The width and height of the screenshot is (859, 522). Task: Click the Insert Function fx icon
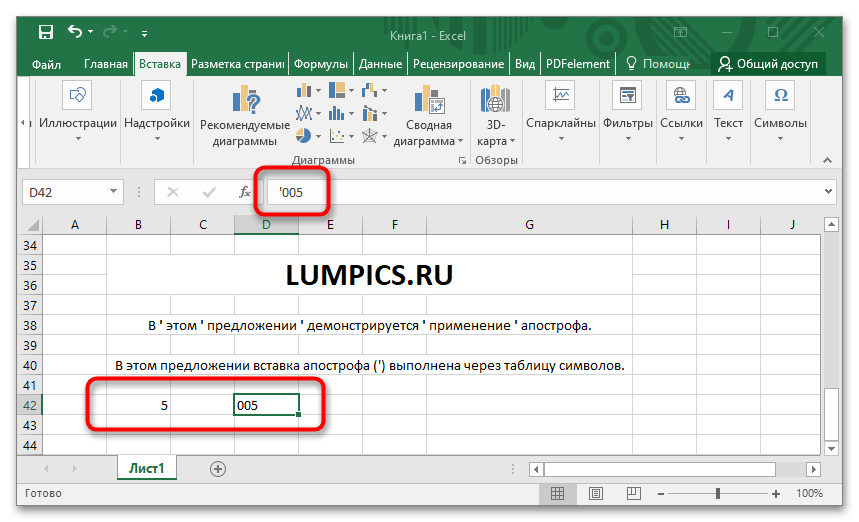pyautogui.click(x=245, y=192)
